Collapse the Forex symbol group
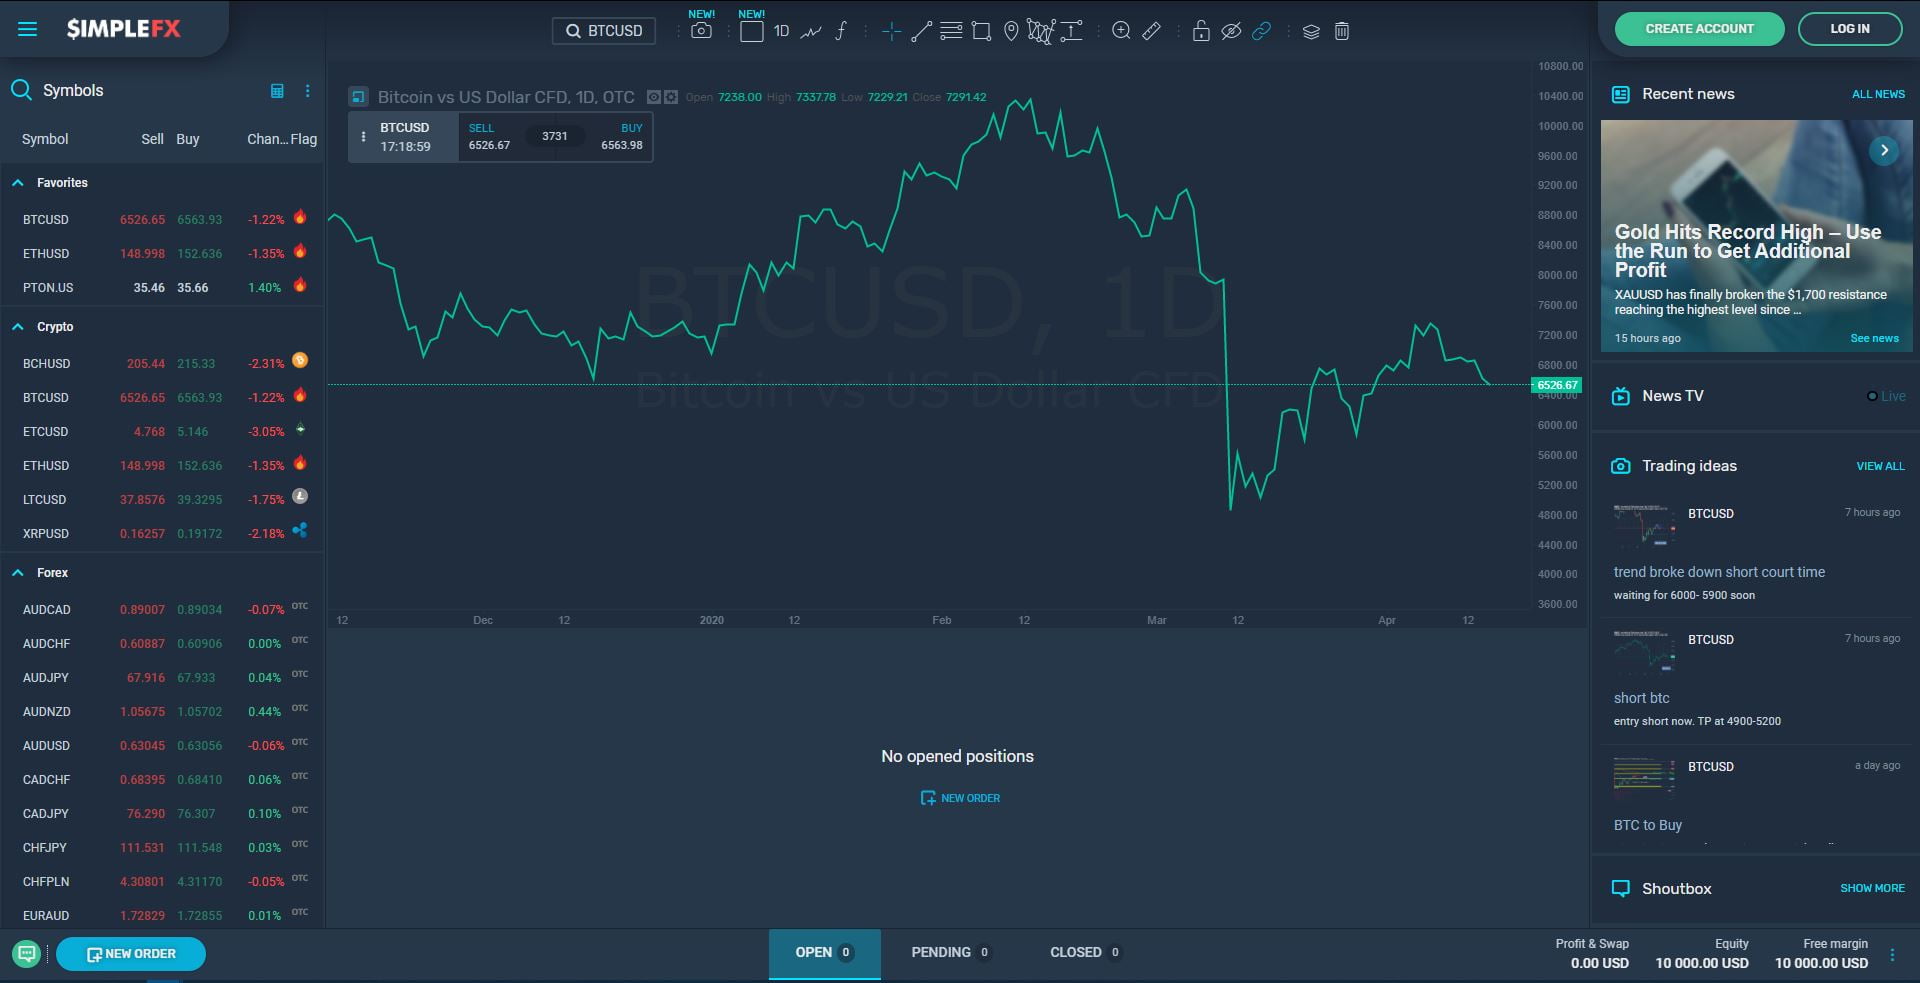Image resolution: width=1920 pixels, height=983 pixels. pos(18,573)
